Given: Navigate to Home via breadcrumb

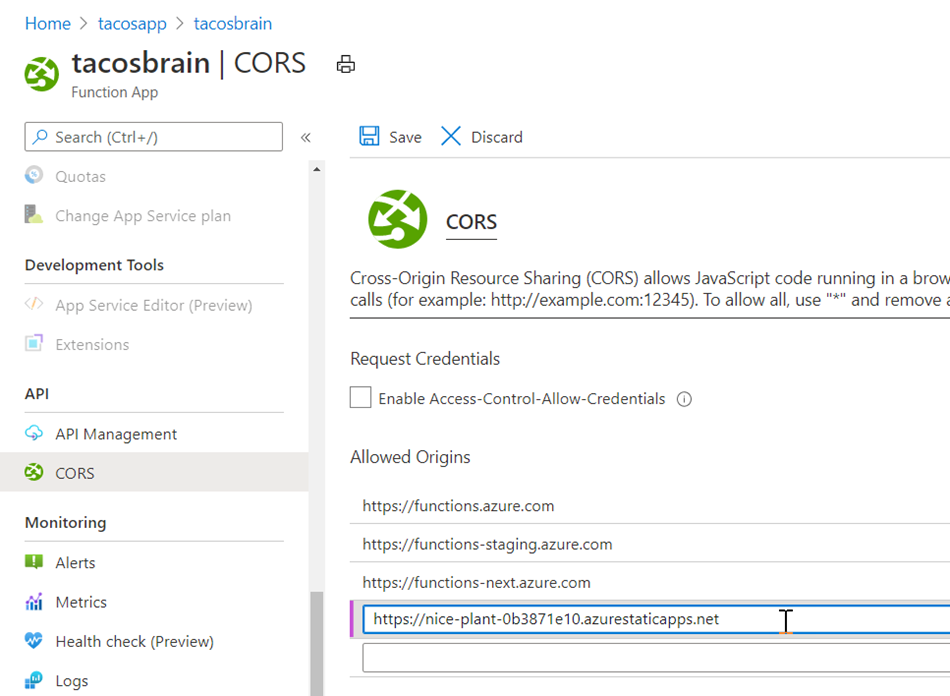Looking at the screenshot, I should pos(47,23).
